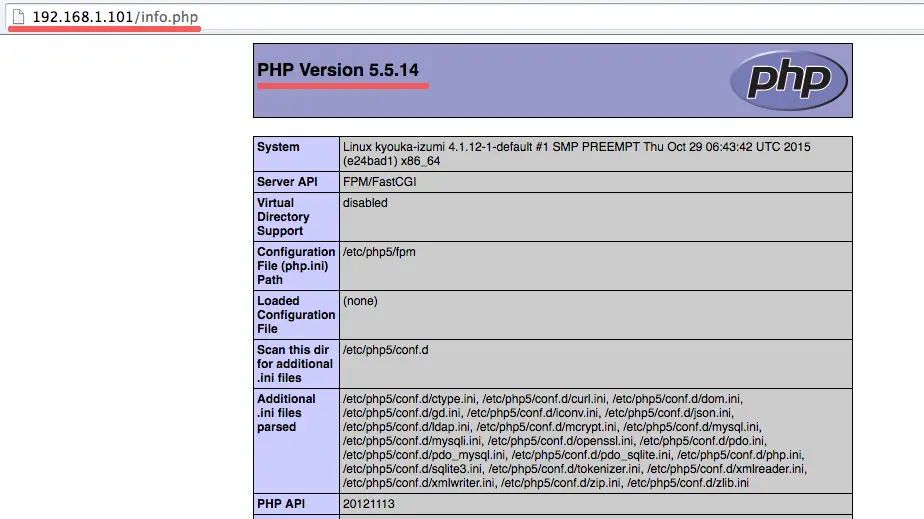Select the Loaded Configuration File label
This screenshot has width=924, height=519.
296,315
